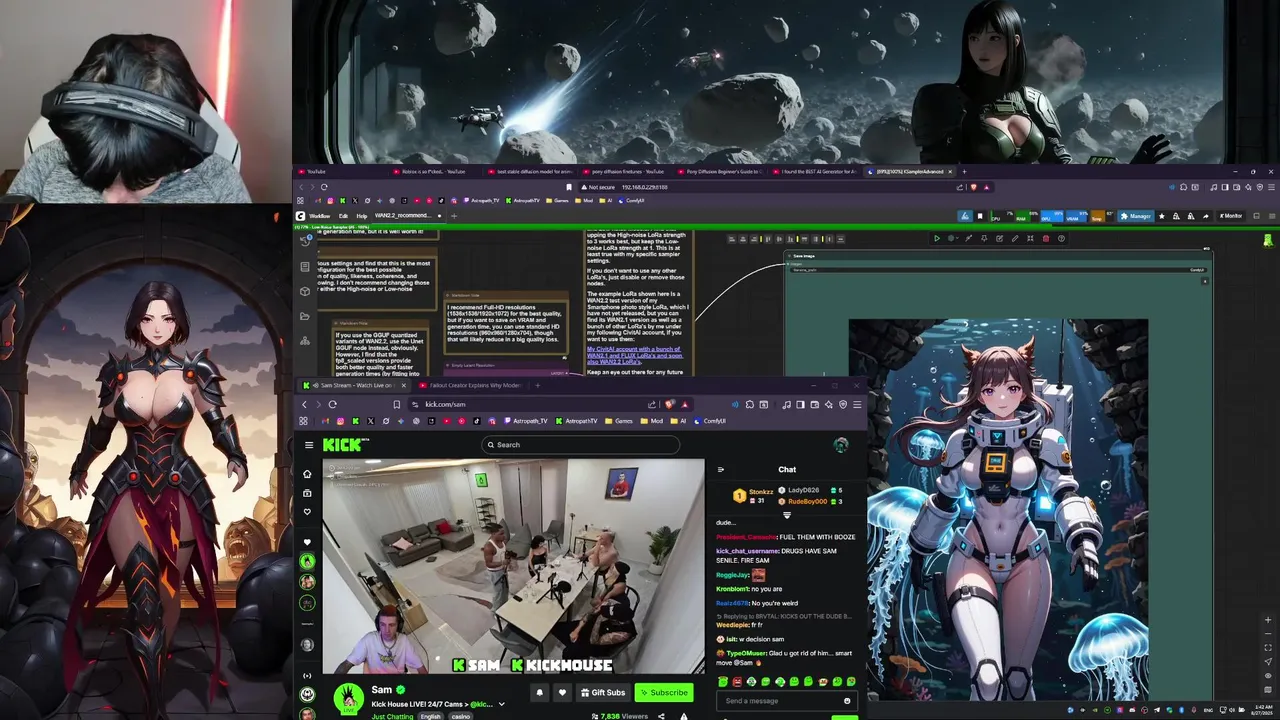Open the X bookmark icon in Kick window

click(371, 421)
